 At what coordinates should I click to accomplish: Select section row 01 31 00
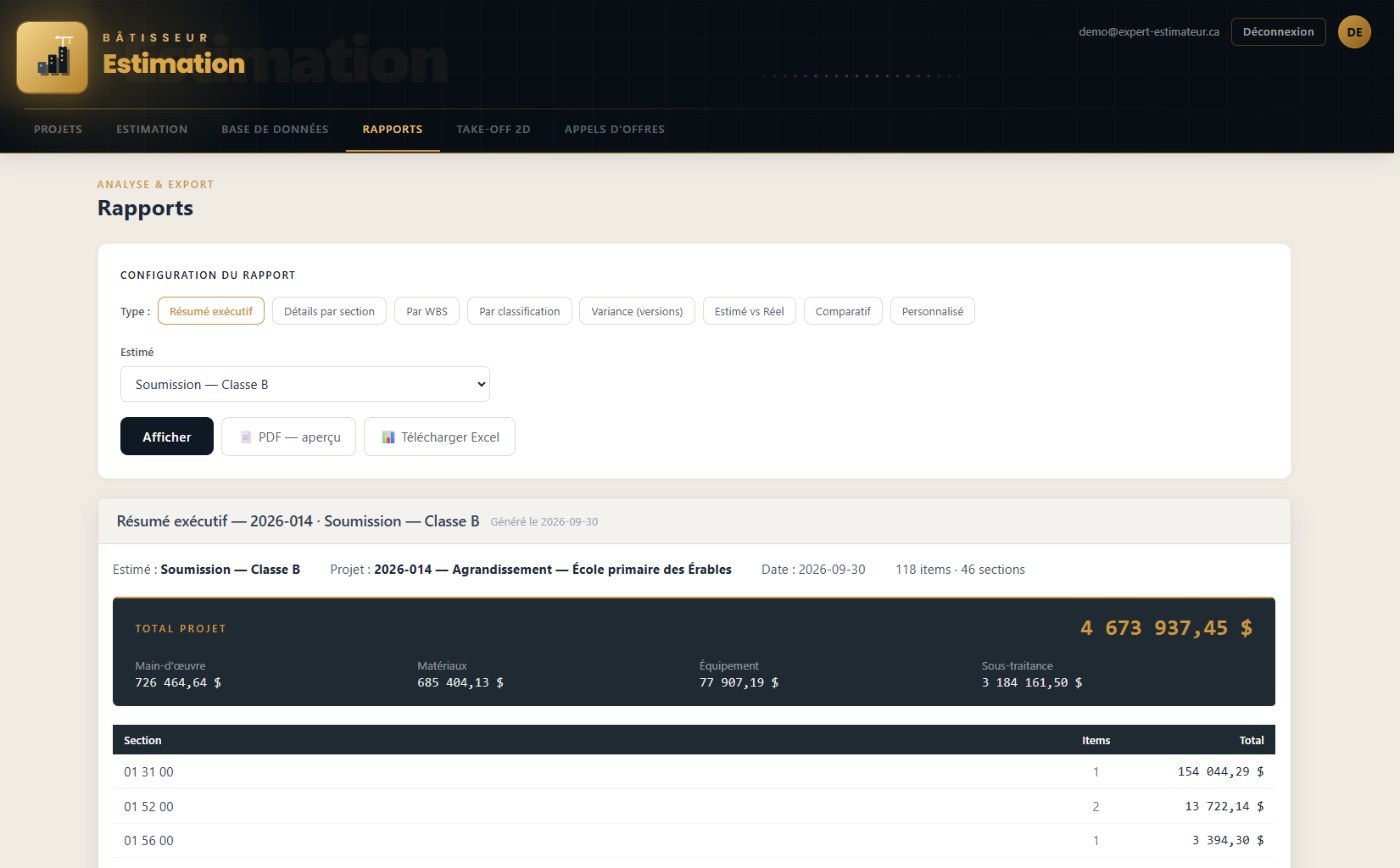point(694,772)
